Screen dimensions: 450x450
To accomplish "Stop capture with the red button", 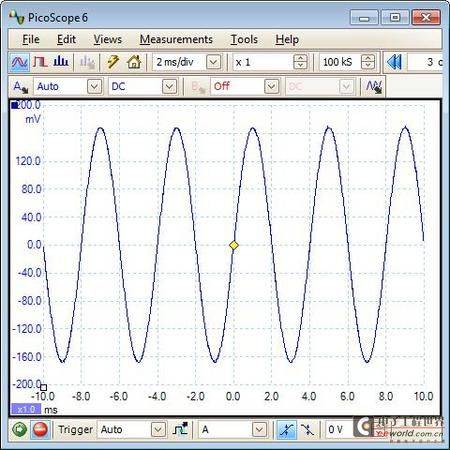I will [x=40, y=429].
